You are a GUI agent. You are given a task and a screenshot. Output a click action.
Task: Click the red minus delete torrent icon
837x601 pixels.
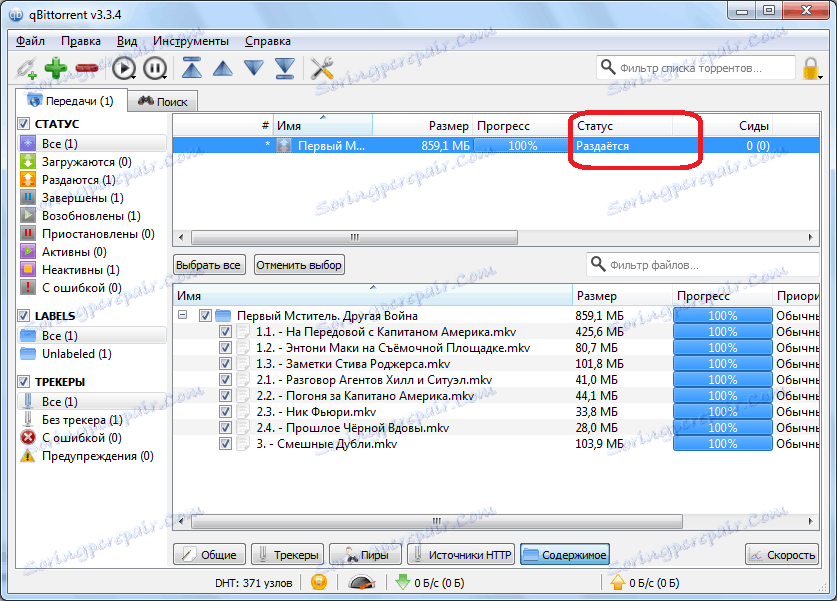click(x=86, y=68)
